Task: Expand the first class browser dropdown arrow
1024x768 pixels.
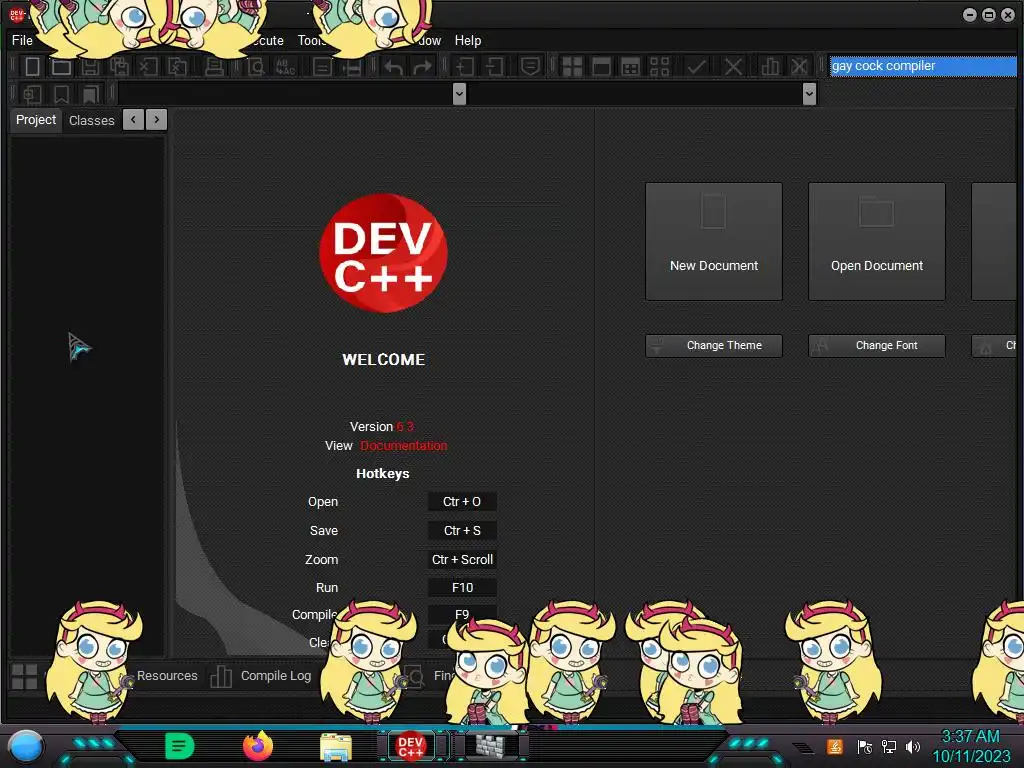Action: pos(459,94)
